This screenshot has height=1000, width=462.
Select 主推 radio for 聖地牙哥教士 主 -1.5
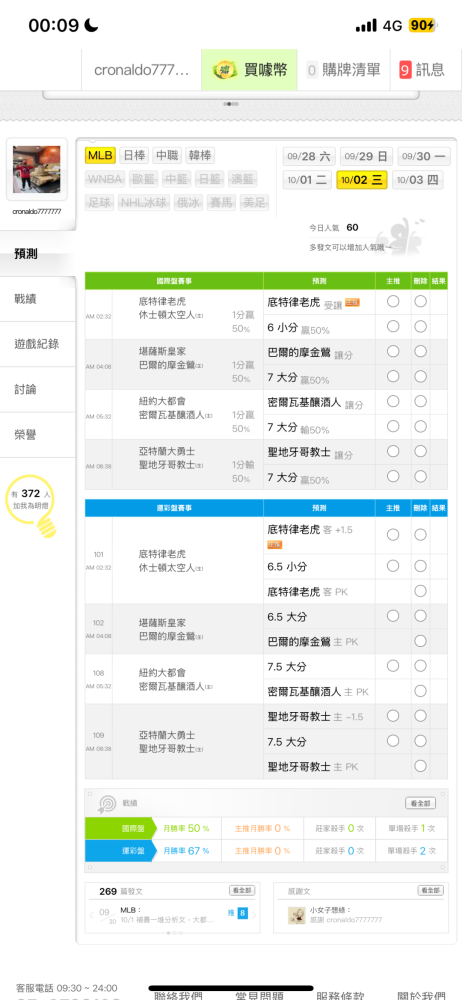[393, 716]
